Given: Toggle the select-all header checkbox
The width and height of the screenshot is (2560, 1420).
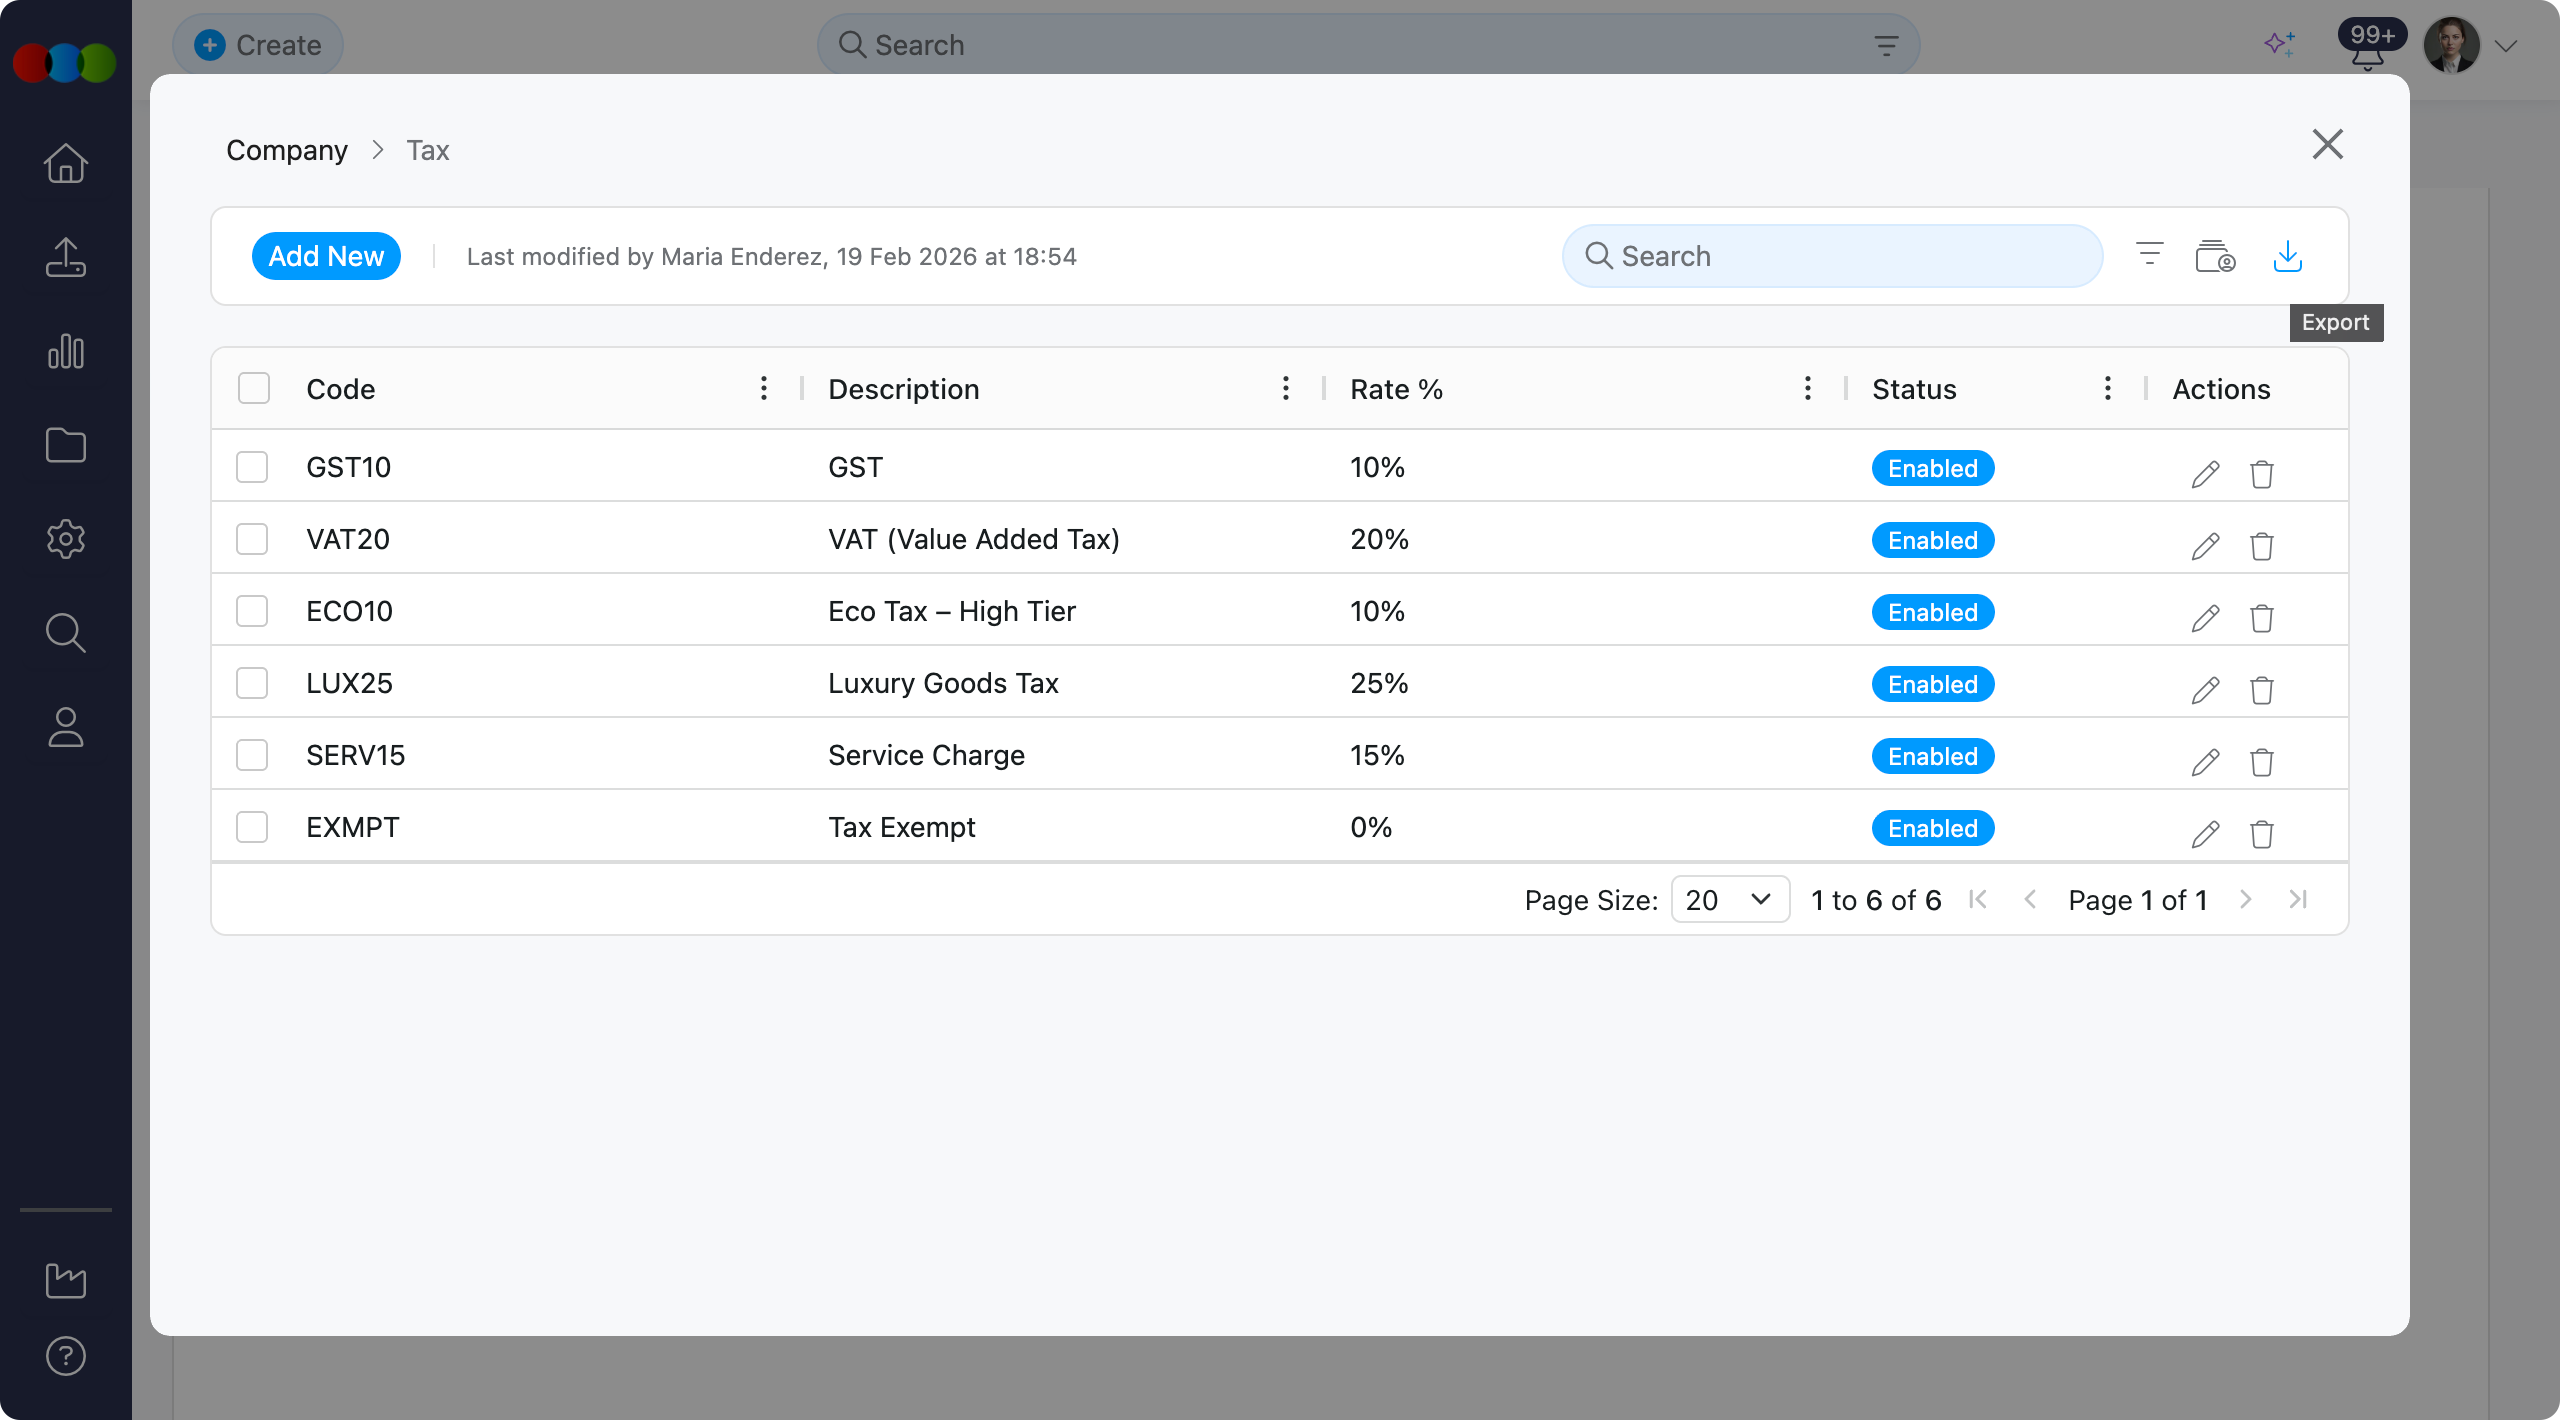Looking at the screenshot, I should coord(254,388).
